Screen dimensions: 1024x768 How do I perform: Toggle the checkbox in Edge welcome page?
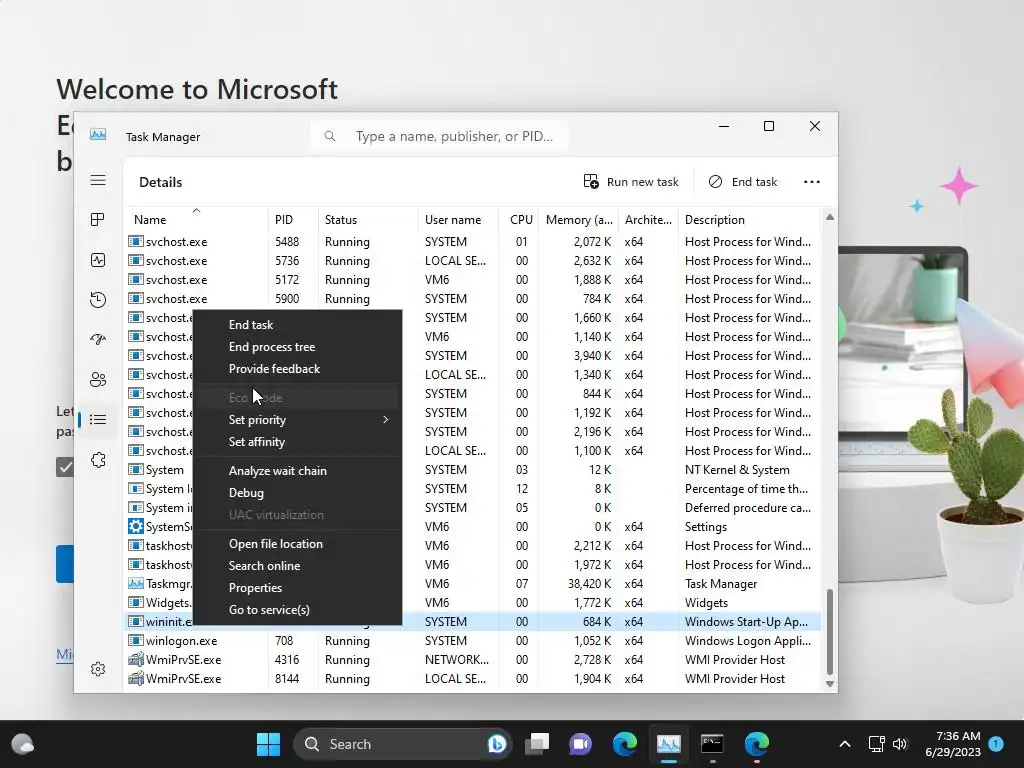click(65, 467)
